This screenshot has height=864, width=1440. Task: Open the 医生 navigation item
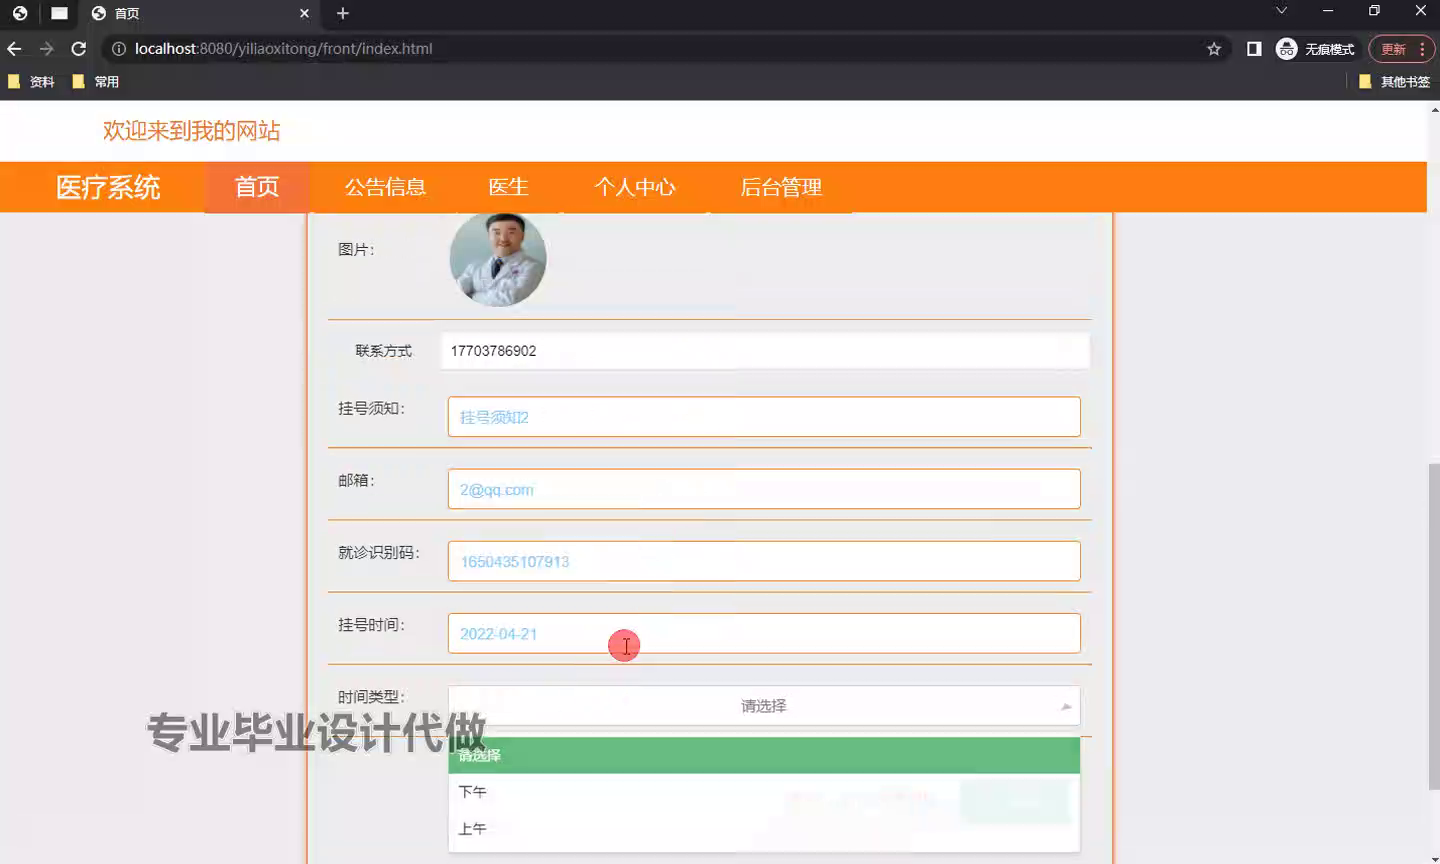(x=508, y=187)
